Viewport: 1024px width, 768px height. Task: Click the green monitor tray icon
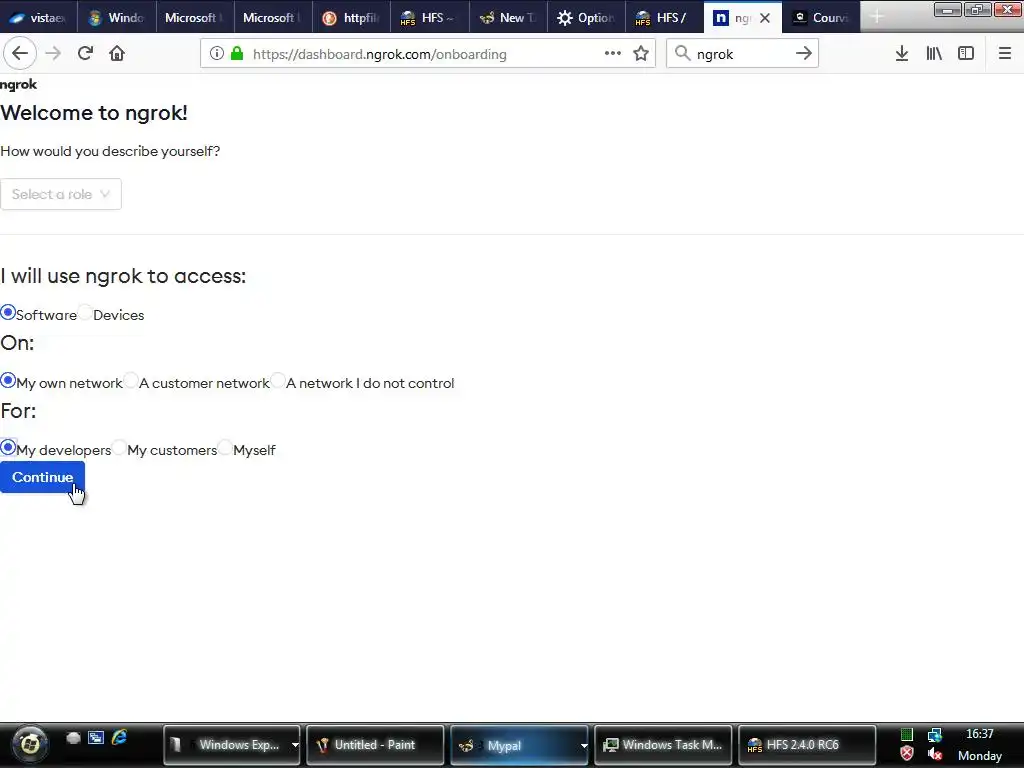pyautogui.click(x=906, y=735)
